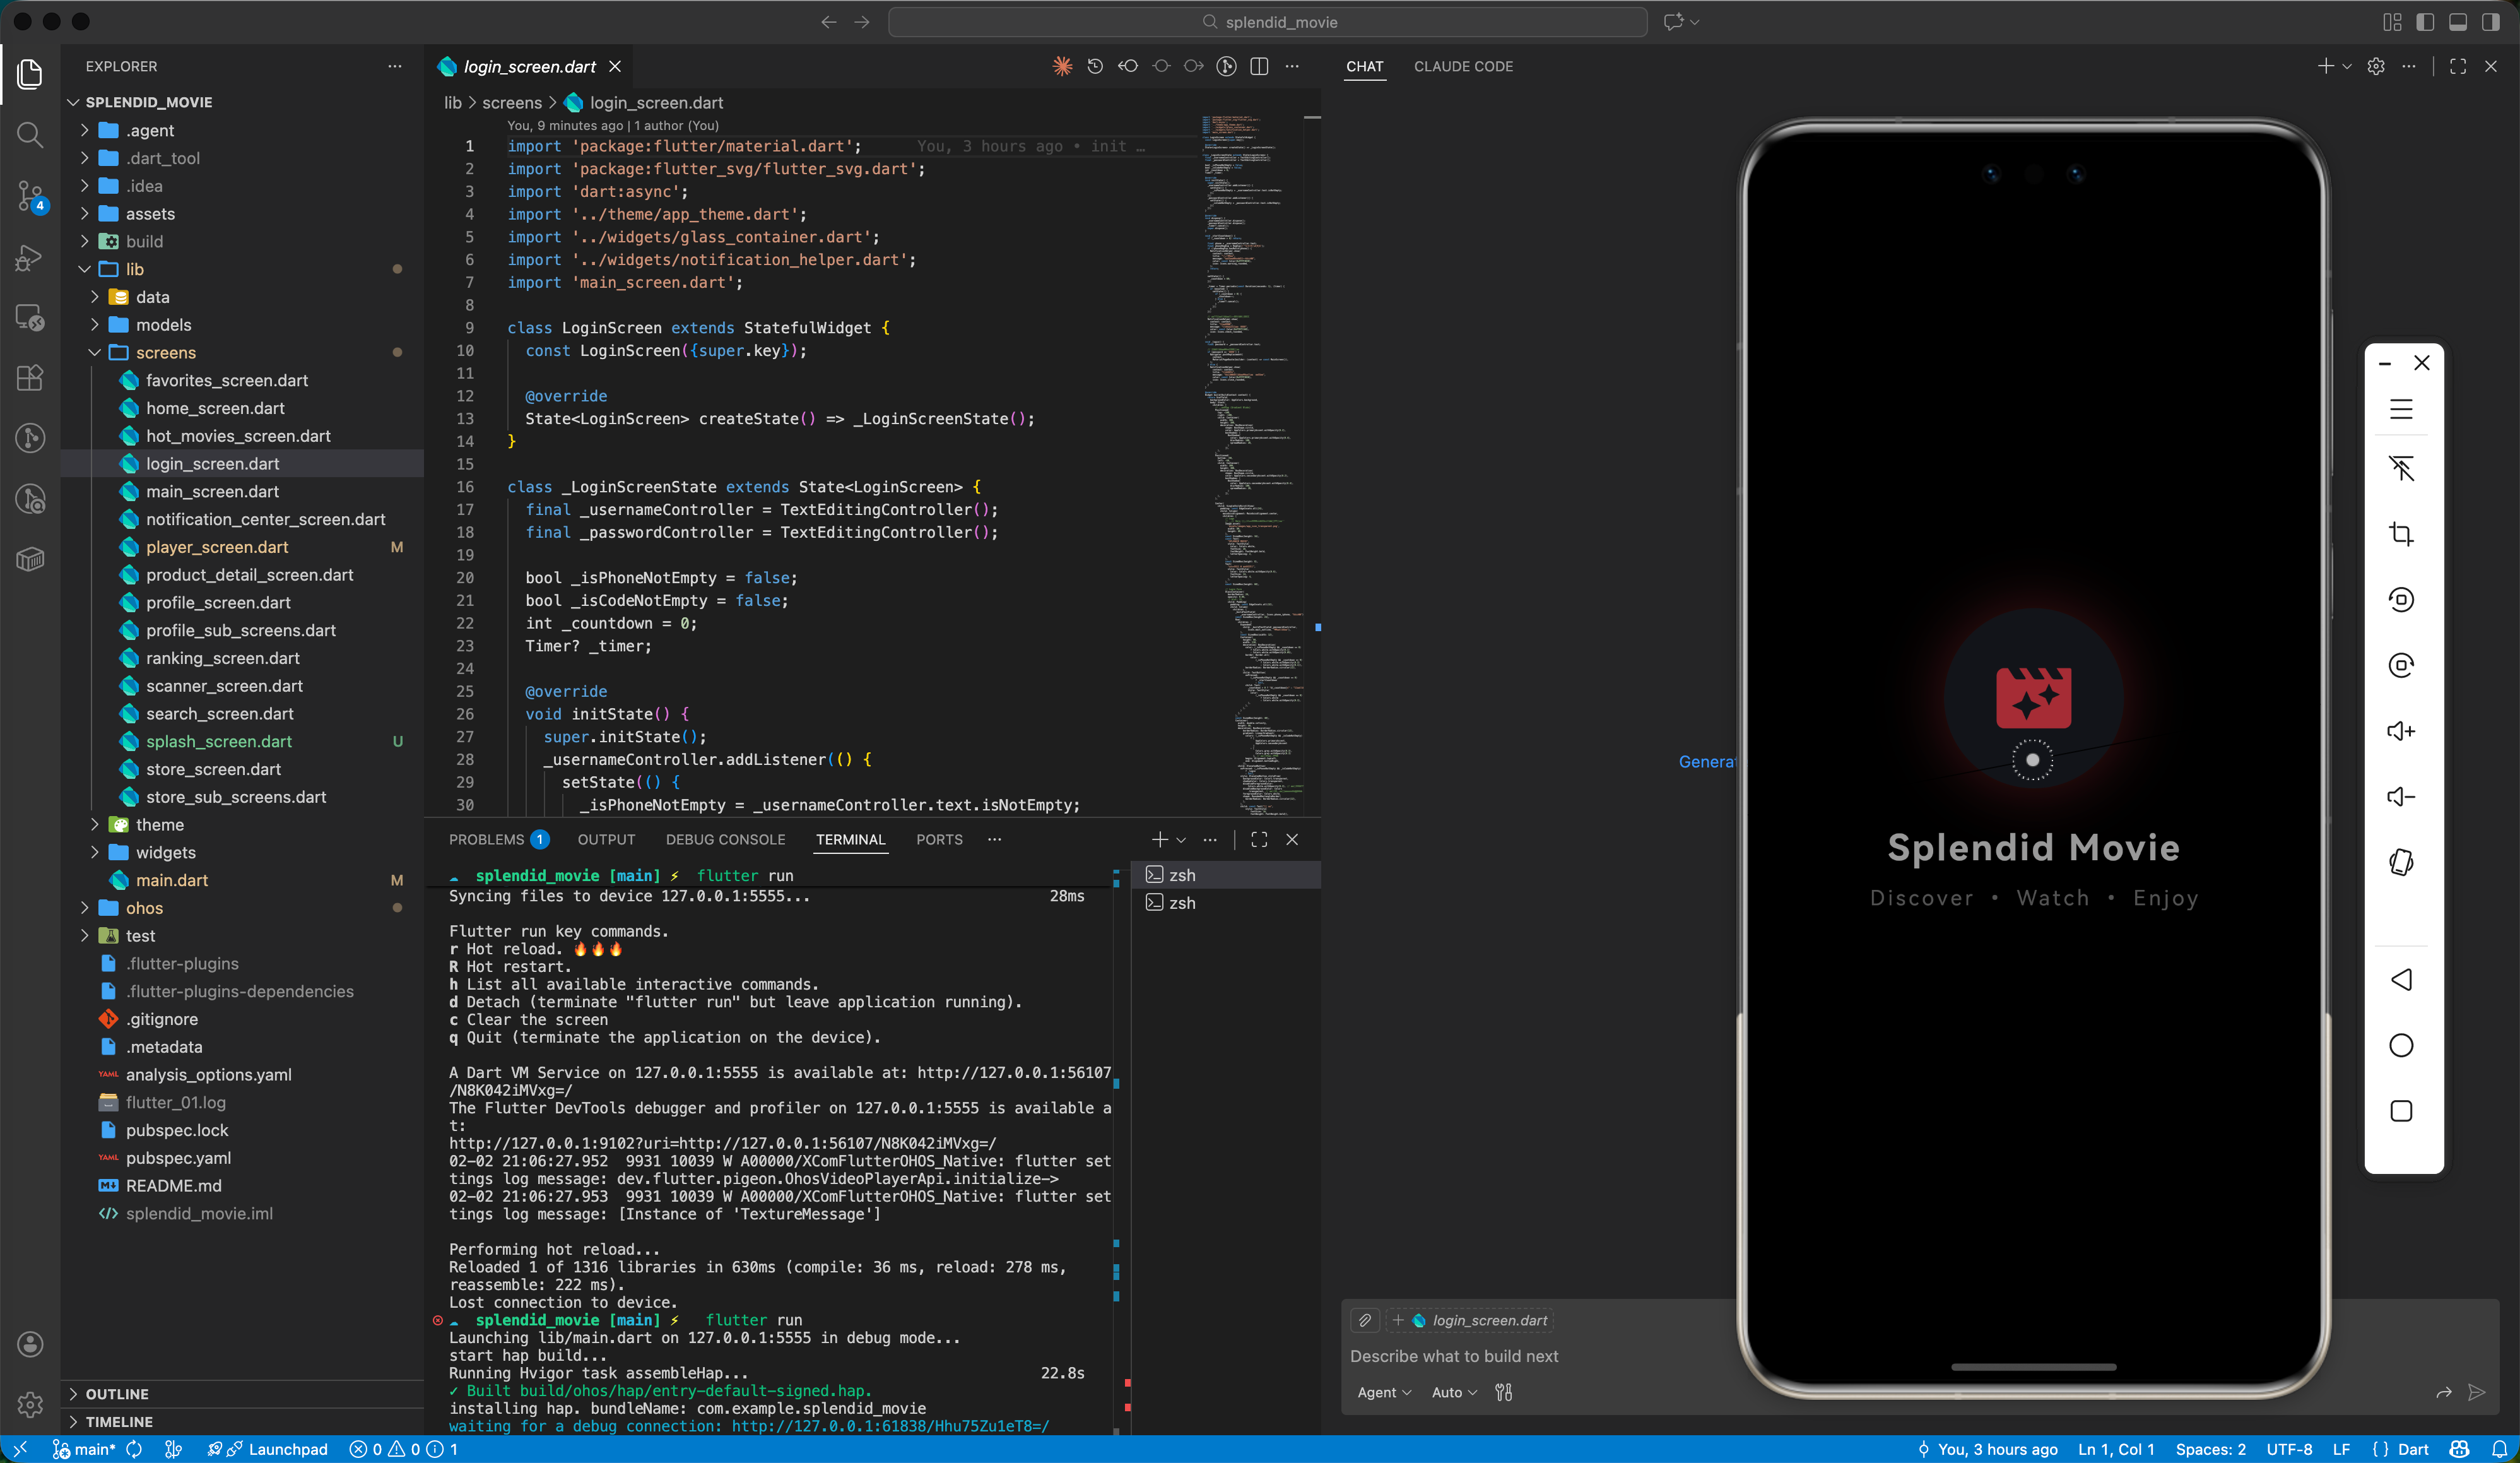Toggle the primary sidebar layout button
This screenshot has height=1463, width=2520.
[2425, 22]
